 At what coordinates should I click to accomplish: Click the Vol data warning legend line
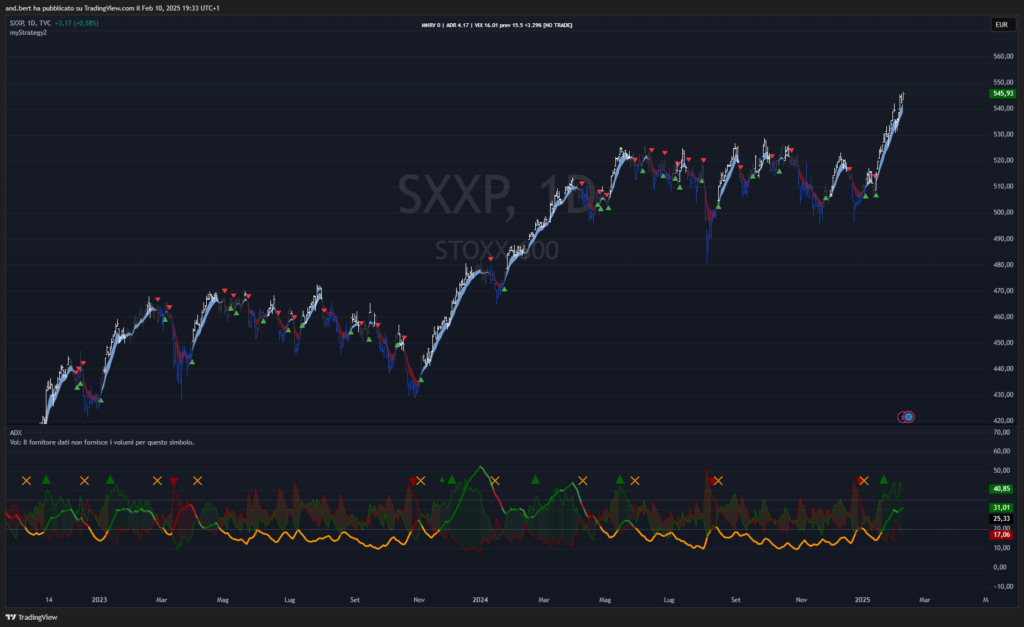point(101,442)
